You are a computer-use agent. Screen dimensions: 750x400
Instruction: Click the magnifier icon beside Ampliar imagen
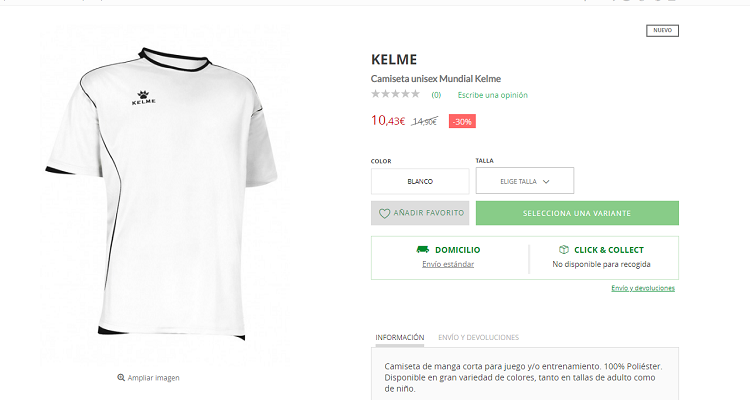click(121, 377)
